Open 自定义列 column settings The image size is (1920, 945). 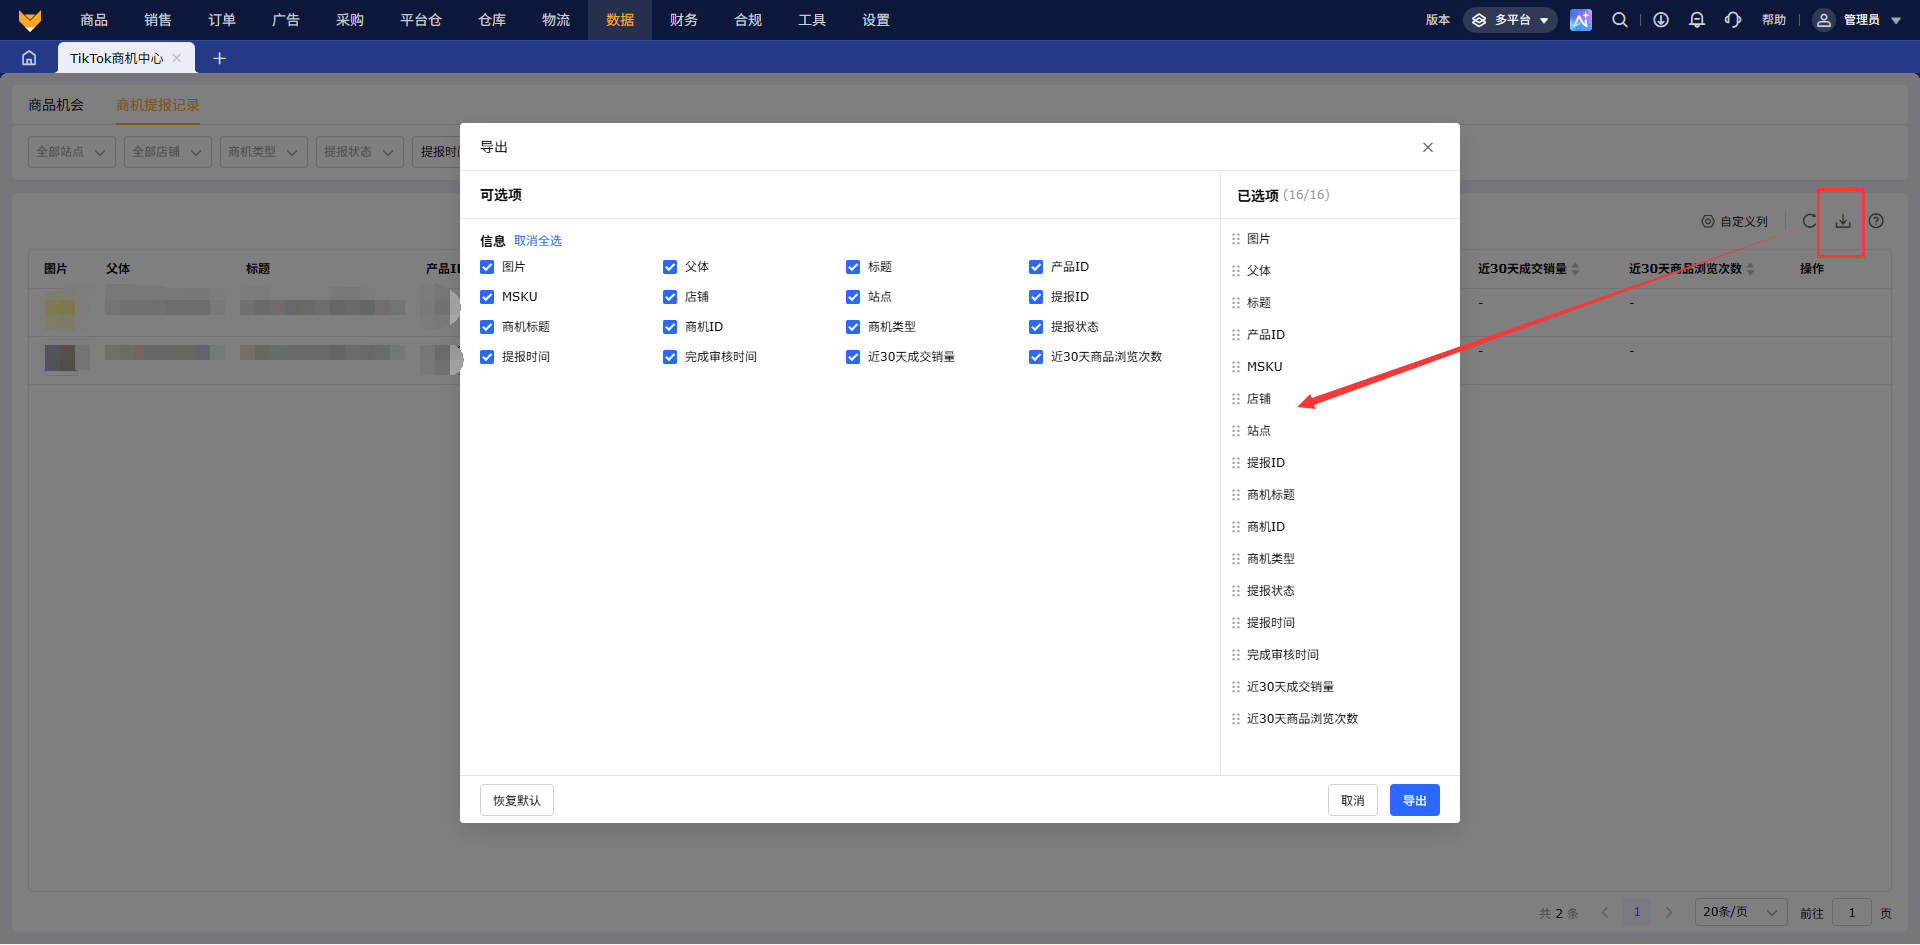1735,222
